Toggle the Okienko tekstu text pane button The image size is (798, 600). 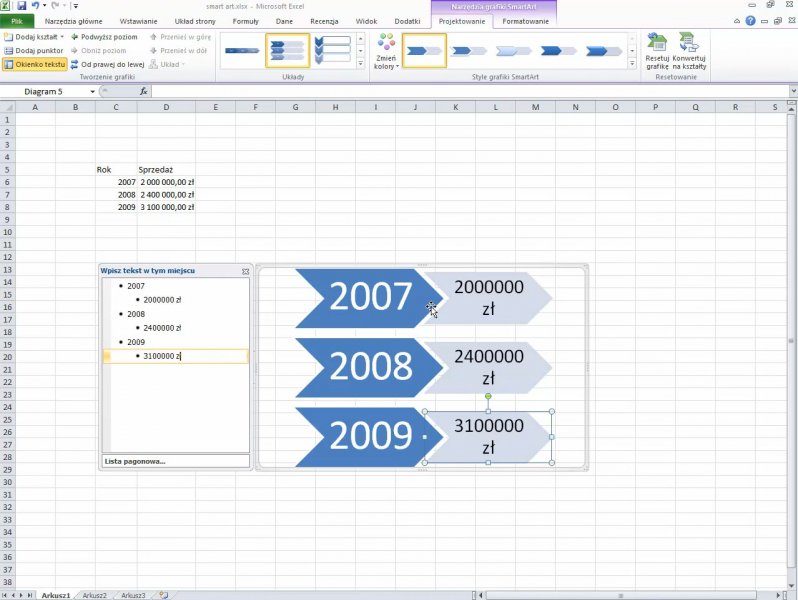(x=34, y=64)
